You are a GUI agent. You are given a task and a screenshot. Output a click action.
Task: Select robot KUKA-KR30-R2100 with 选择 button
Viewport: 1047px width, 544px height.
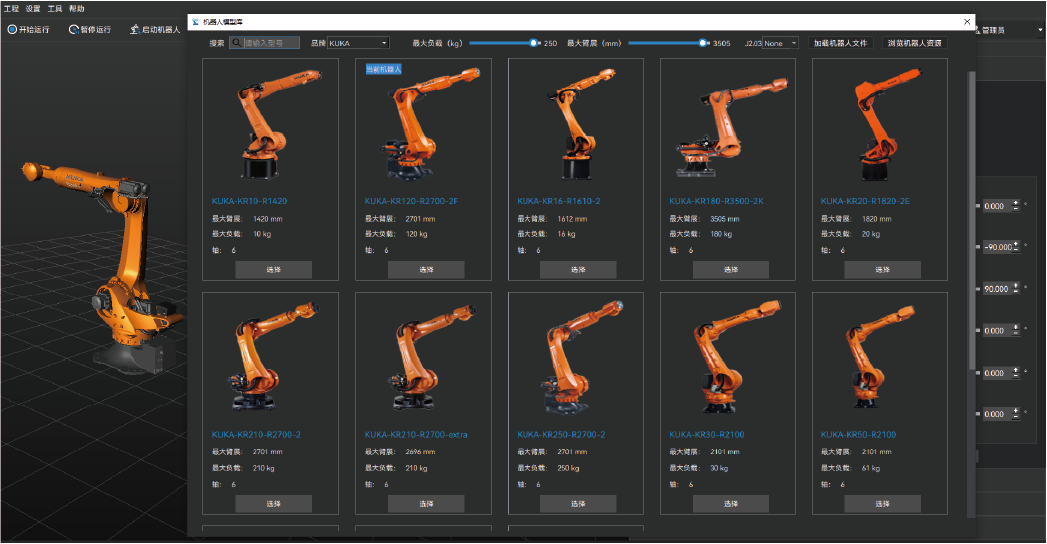click(x=730, y=504)
